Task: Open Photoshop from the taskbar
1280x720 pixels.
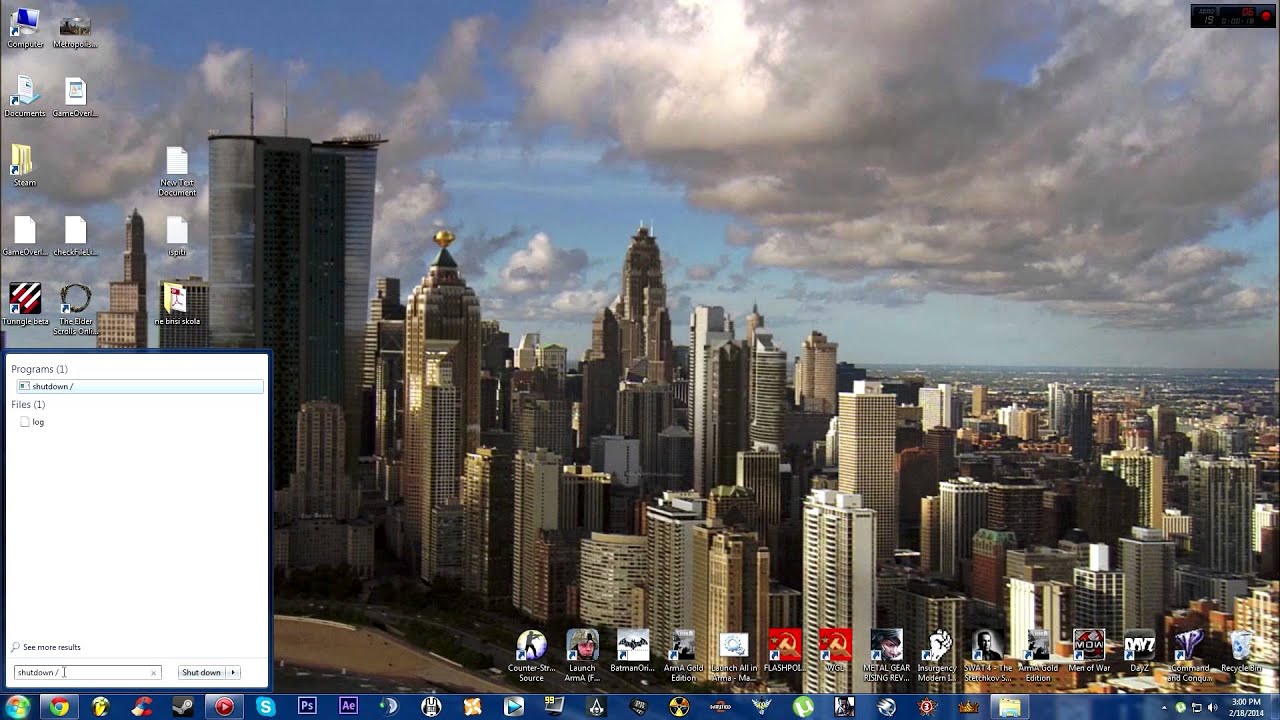Action: (x=307, y=707)
